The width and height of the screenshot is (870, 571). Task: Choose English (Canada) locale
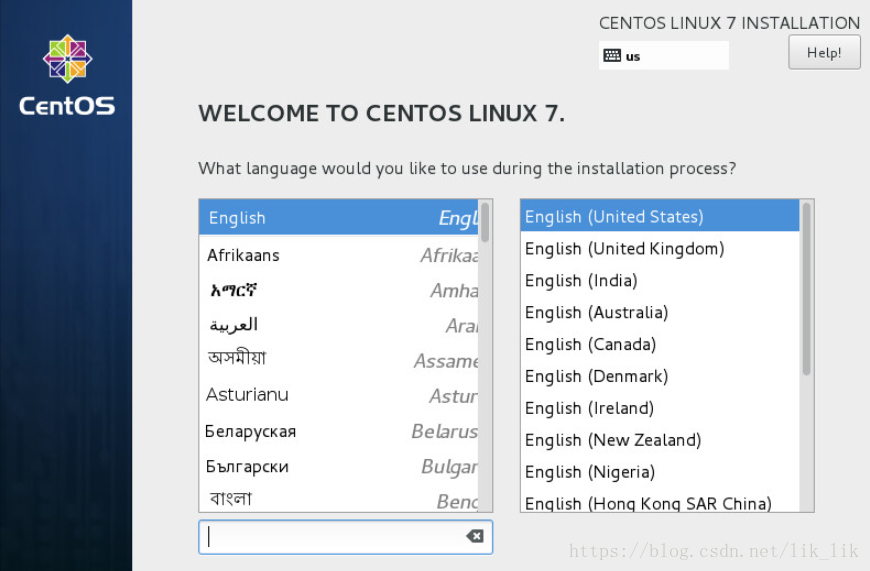(x=660, y=344)
